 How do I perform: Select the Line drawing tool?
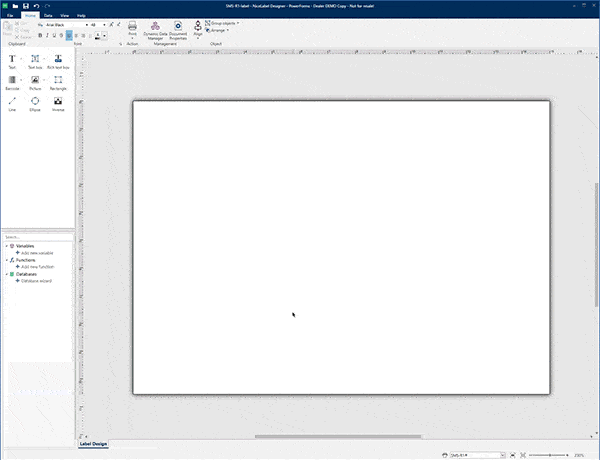coord(12,103)
